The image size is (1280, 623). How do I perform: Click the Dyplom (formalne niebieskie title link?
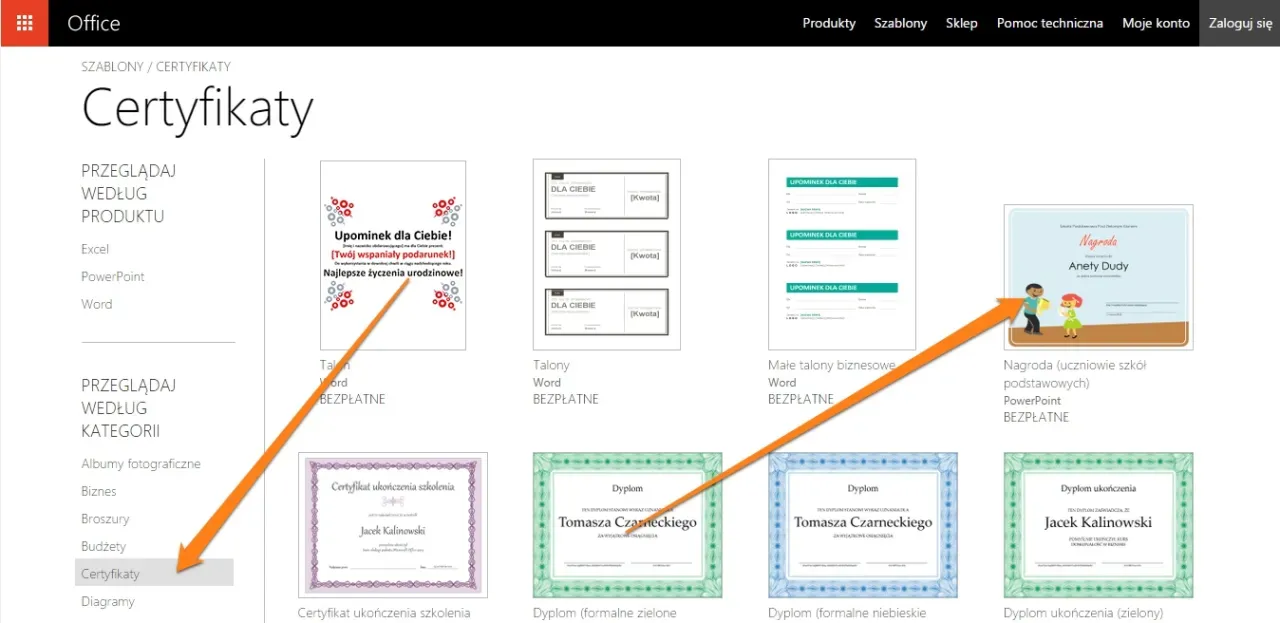(847, 613)
